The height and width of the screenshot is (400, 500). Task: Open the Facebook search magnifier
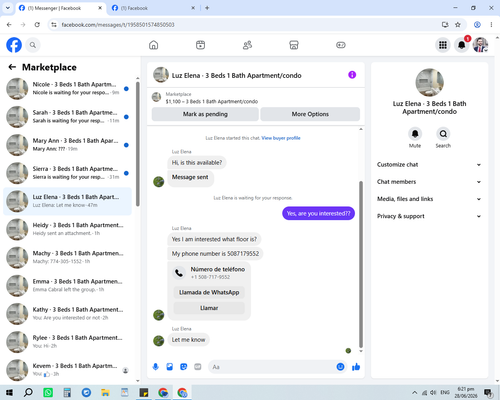pos(33,45)
